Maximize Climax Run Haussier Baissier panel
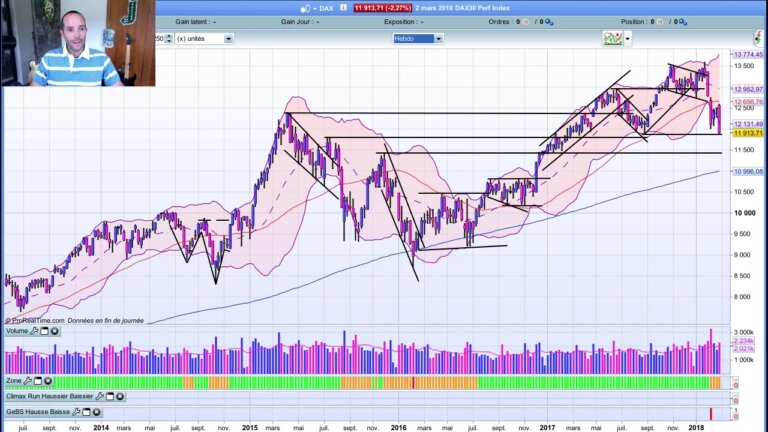The height and width of the screenshot is (432, 768). tap(112, 396)
